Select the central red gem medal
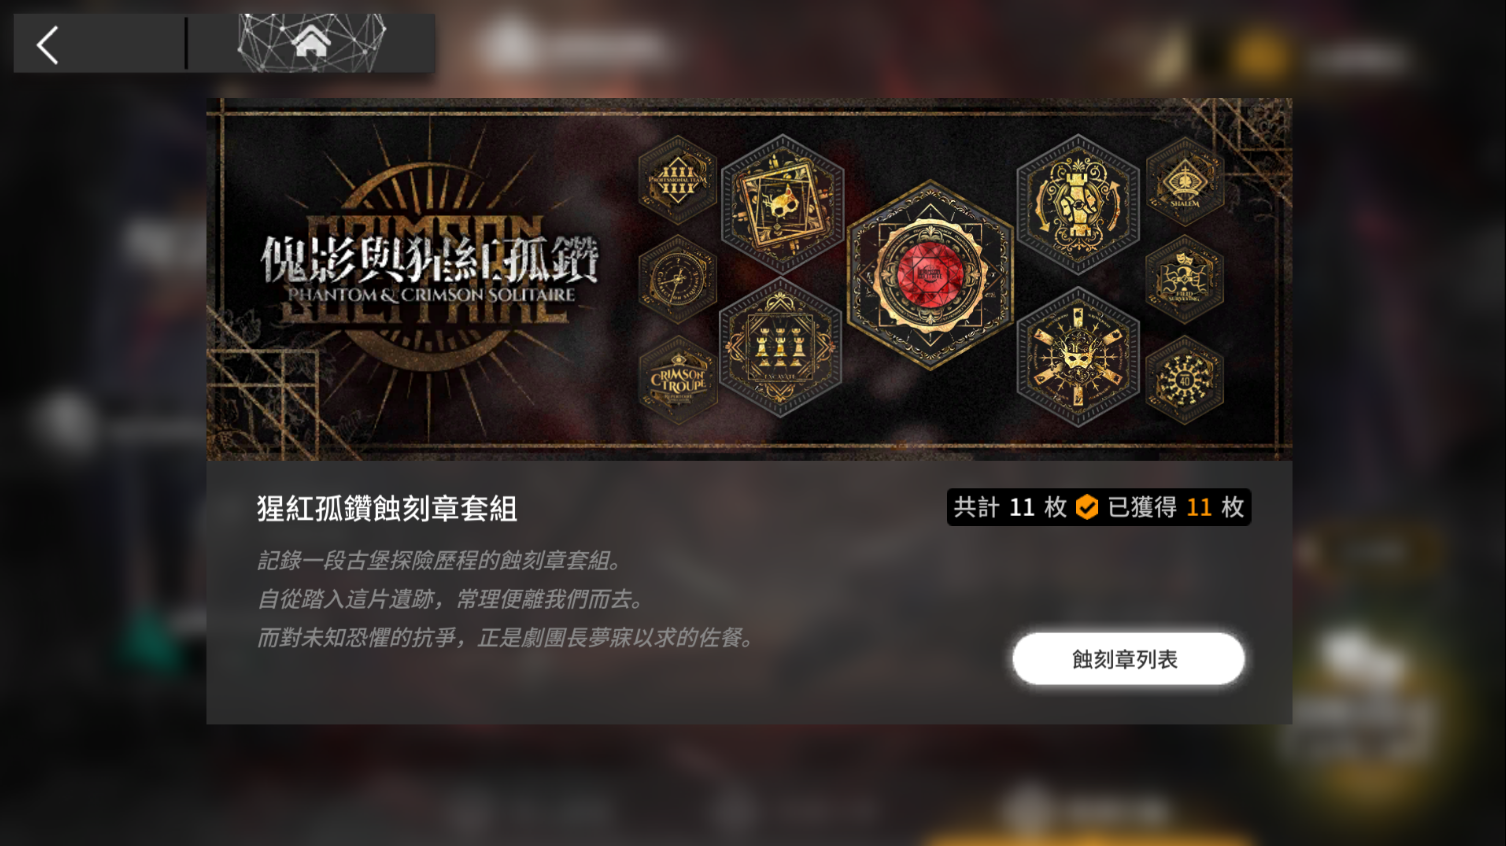Screen dimensions: 1506x846 coord(930,274)
